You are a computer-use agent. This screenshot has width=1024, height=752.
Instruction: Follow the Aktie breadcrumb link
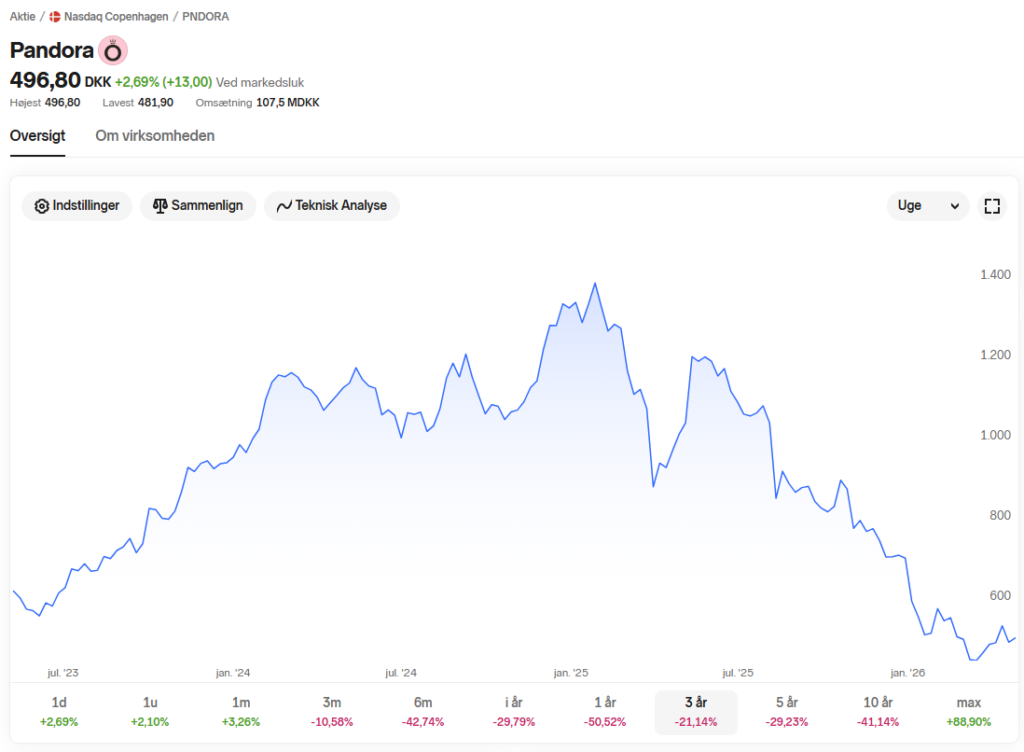click(22, 17)
